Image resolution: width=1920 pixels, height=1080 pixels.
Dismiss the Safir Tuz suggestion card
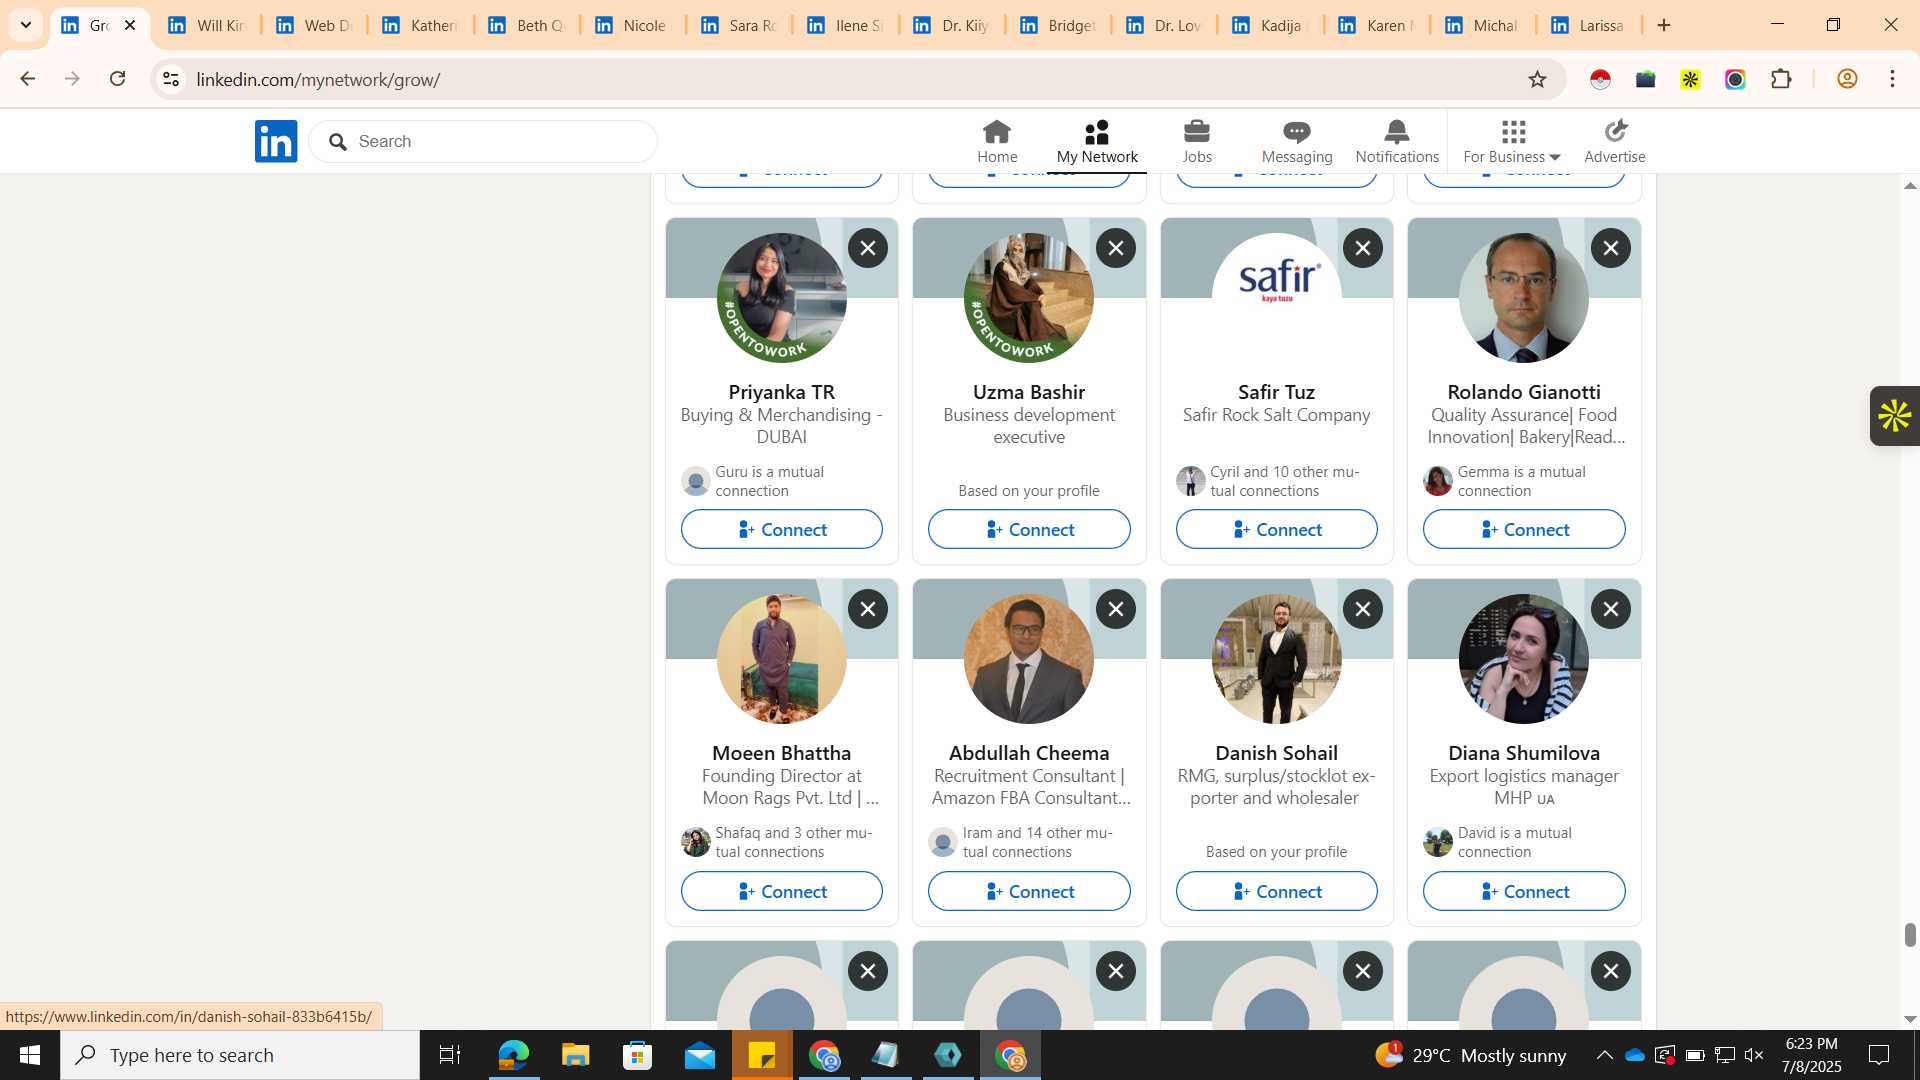point(1363,248)
